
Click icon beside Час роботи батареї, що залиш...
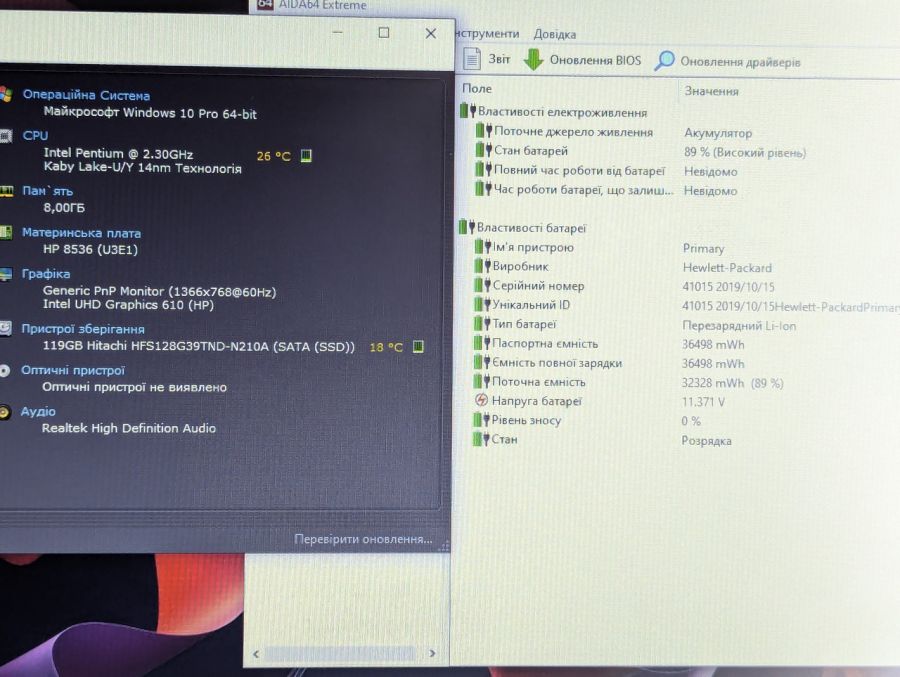coord(483,188)
